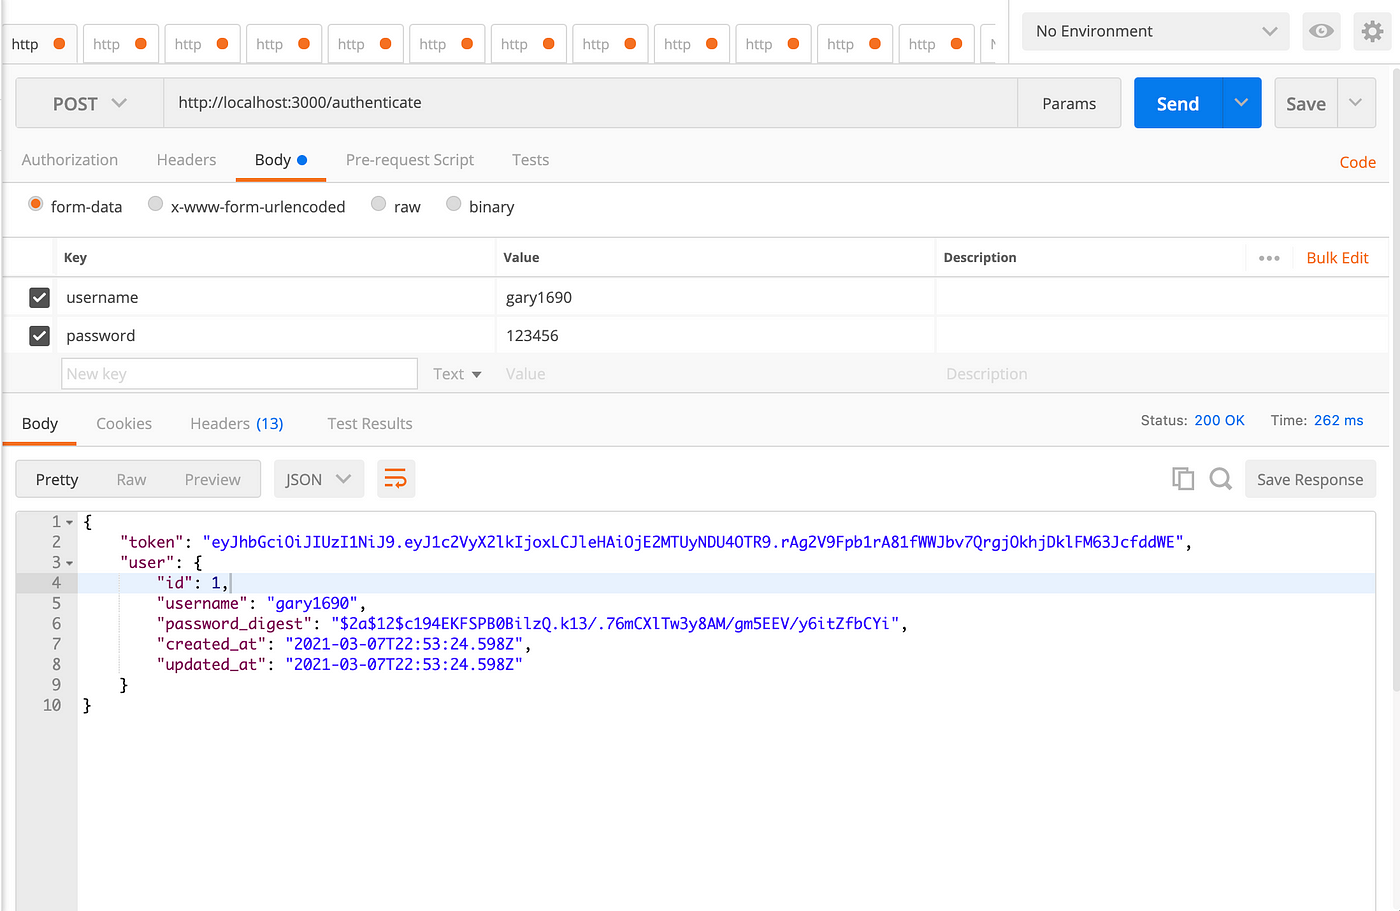Open the three-dots column options
This screenshot has width=1400, height=911.
pos(1269,258)
